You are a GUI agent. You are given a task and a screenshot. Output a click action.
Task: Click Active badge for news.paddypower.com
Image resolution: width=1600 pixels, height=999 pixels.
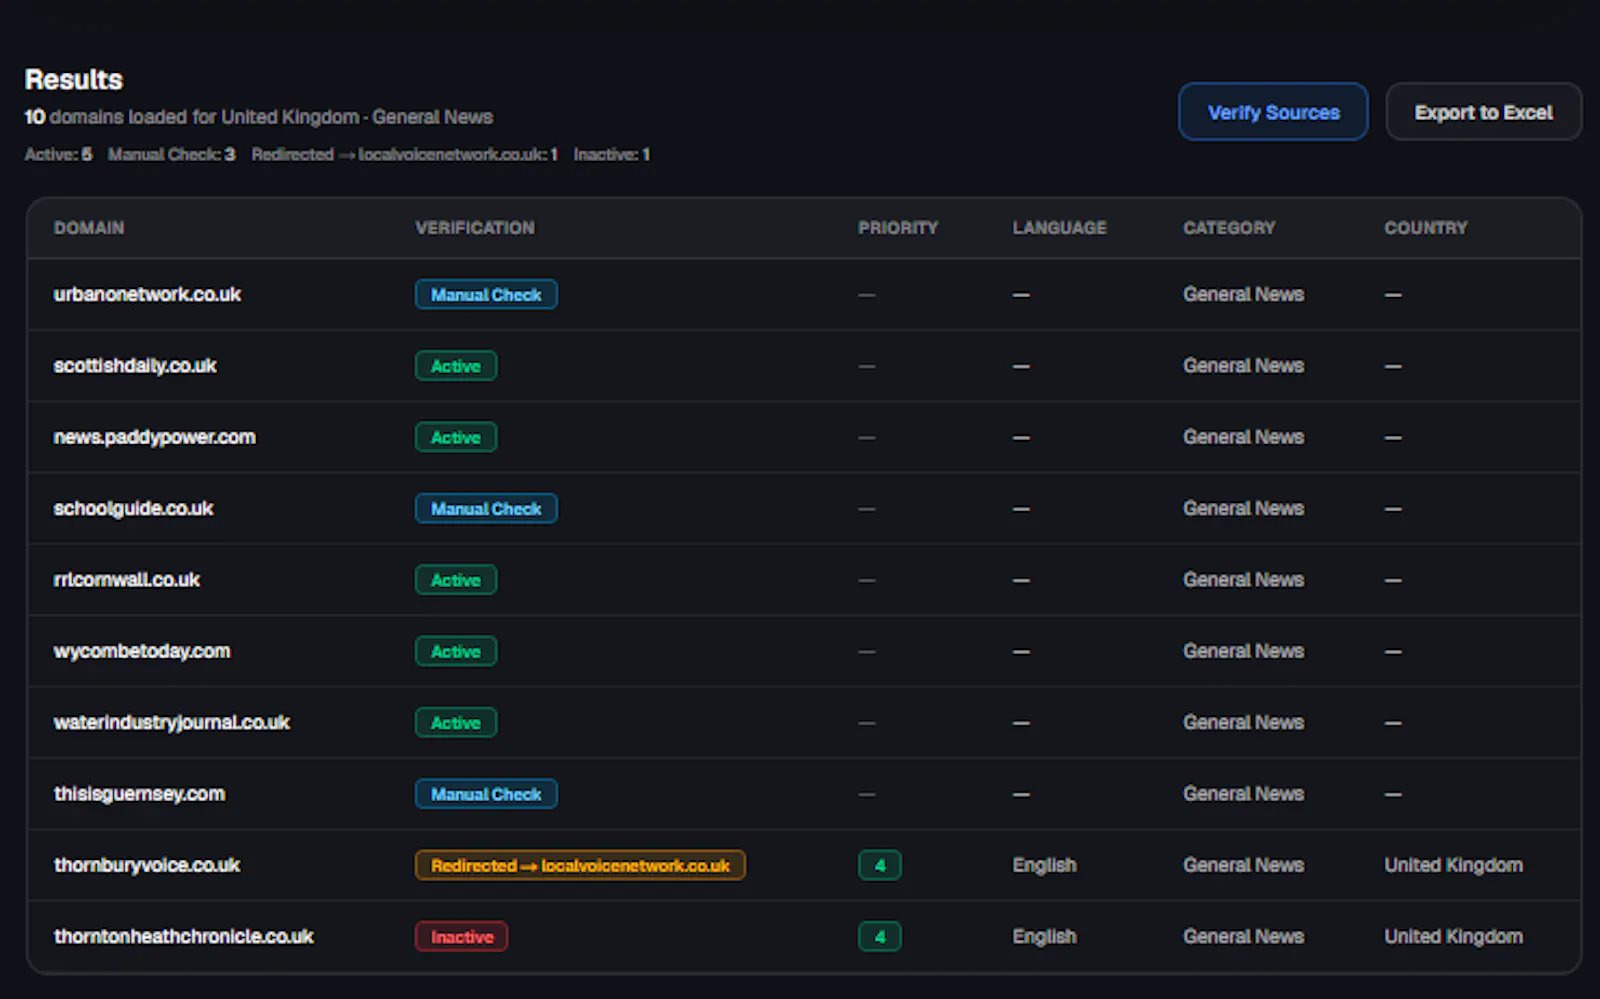coord(456,437)
